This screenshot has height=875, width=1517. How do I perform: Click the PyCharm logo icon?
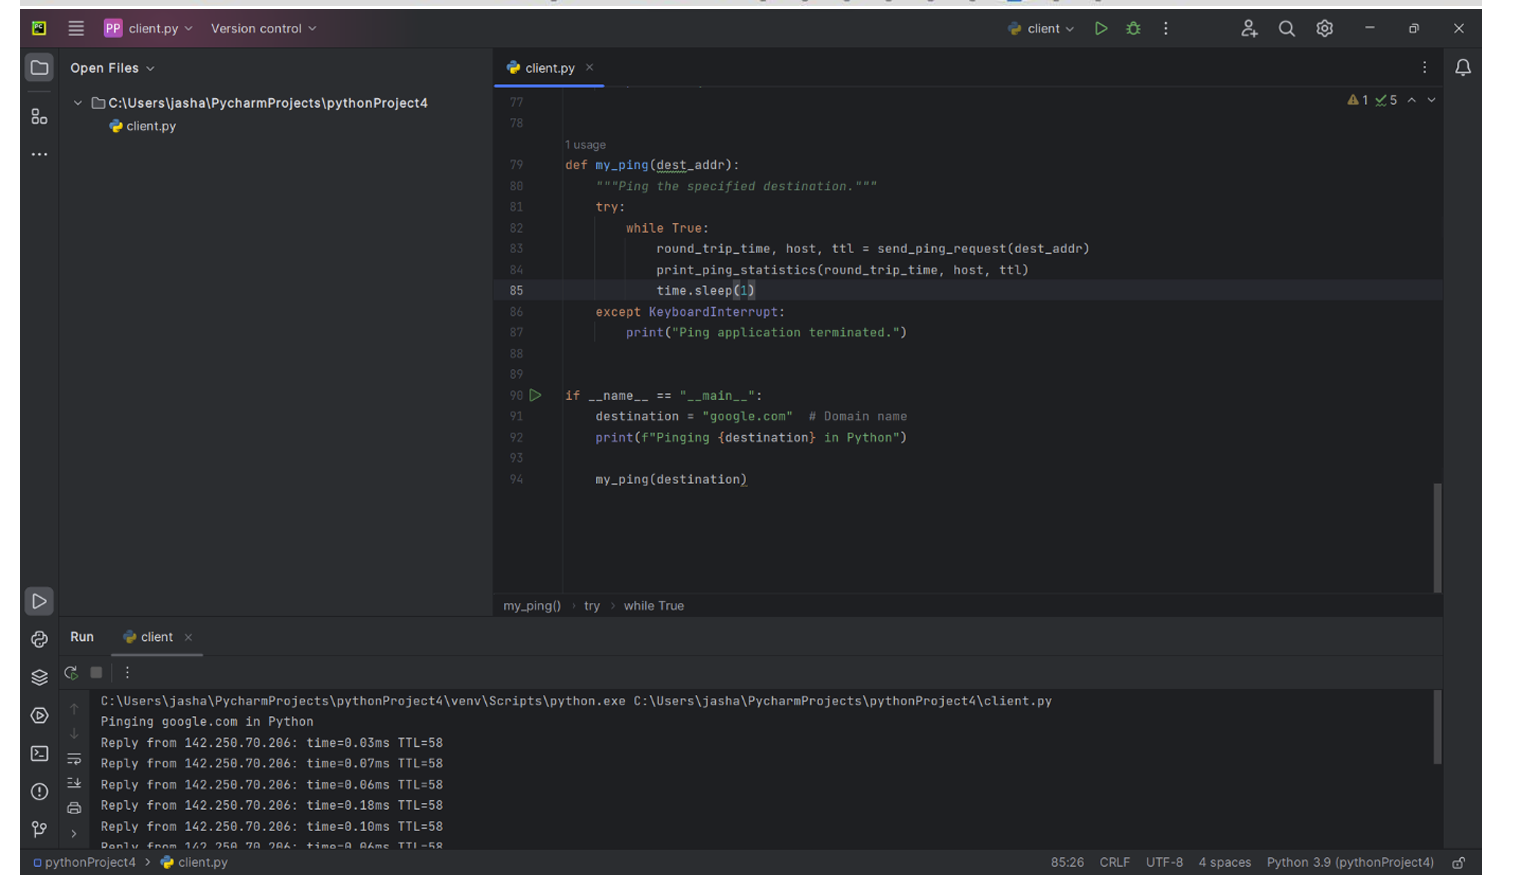tap(39, 28)
